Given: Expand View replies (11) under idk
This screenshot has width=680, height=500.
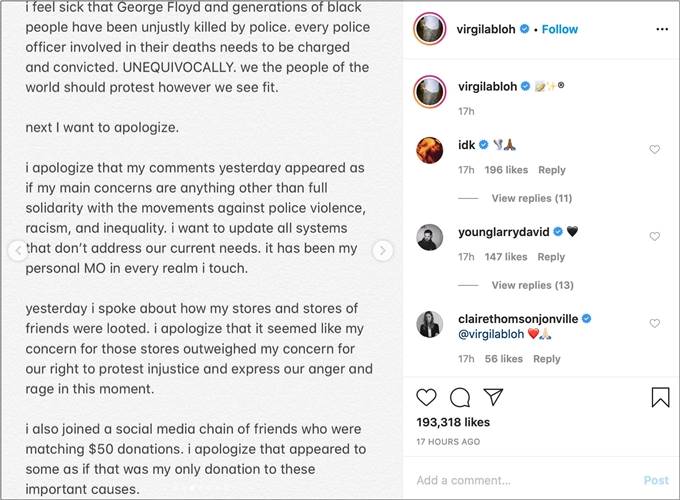Looking at the screenshot, I should point(532,199).
